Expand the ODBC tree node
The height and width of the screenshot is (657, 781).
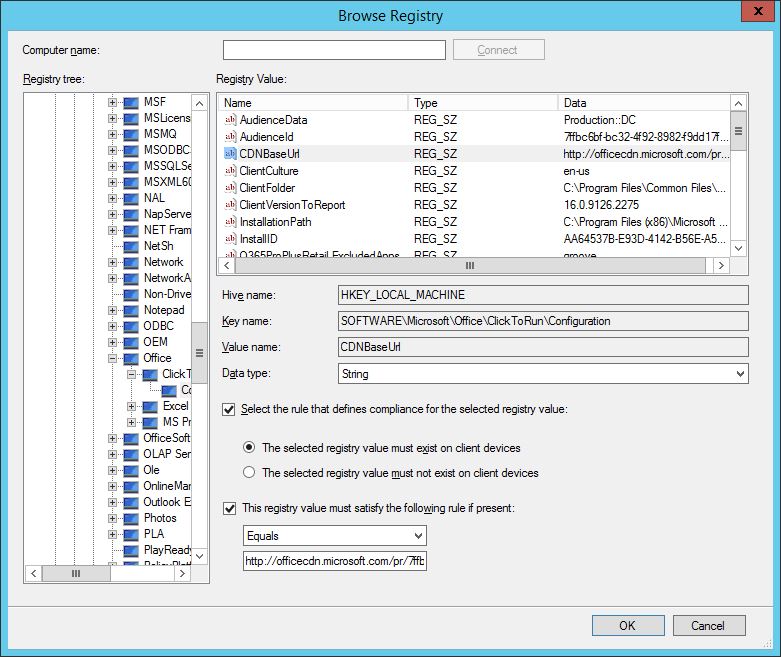[x=113, y=326]
